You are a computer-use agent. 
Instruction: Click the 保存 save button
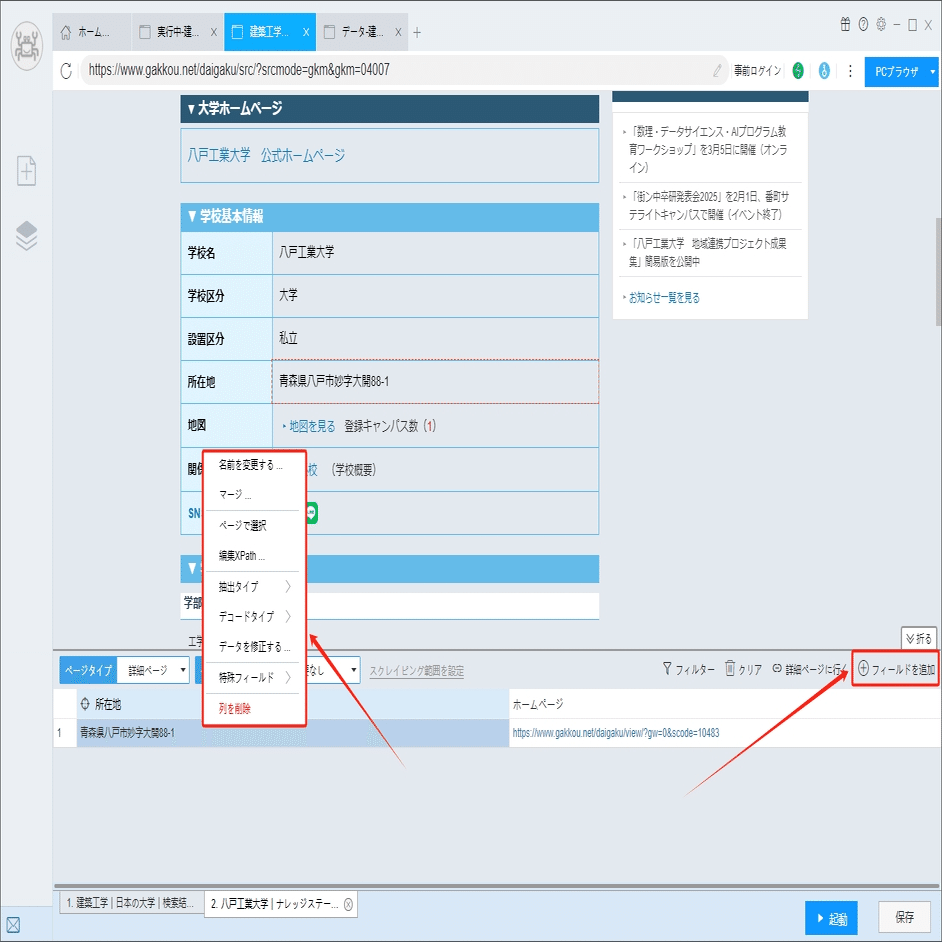click(x=904, y=917)
